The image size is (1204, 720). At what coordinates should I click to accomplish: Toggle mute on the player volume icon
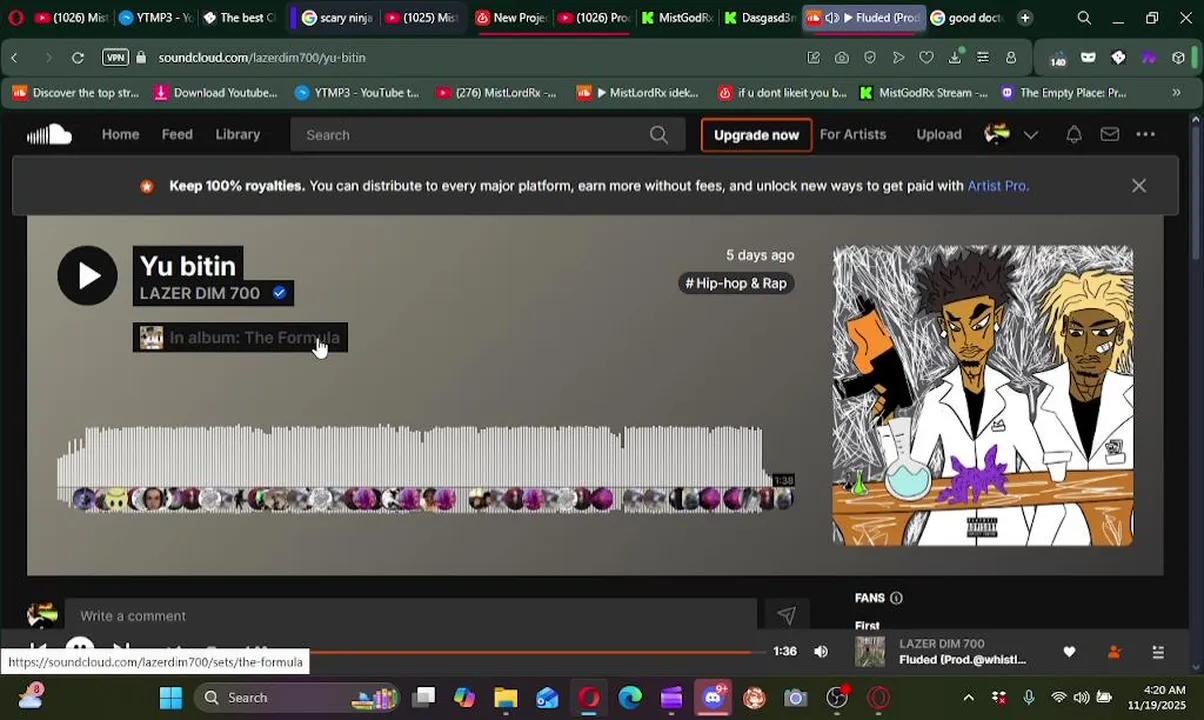pyautogui.click(x=821, y=652)
